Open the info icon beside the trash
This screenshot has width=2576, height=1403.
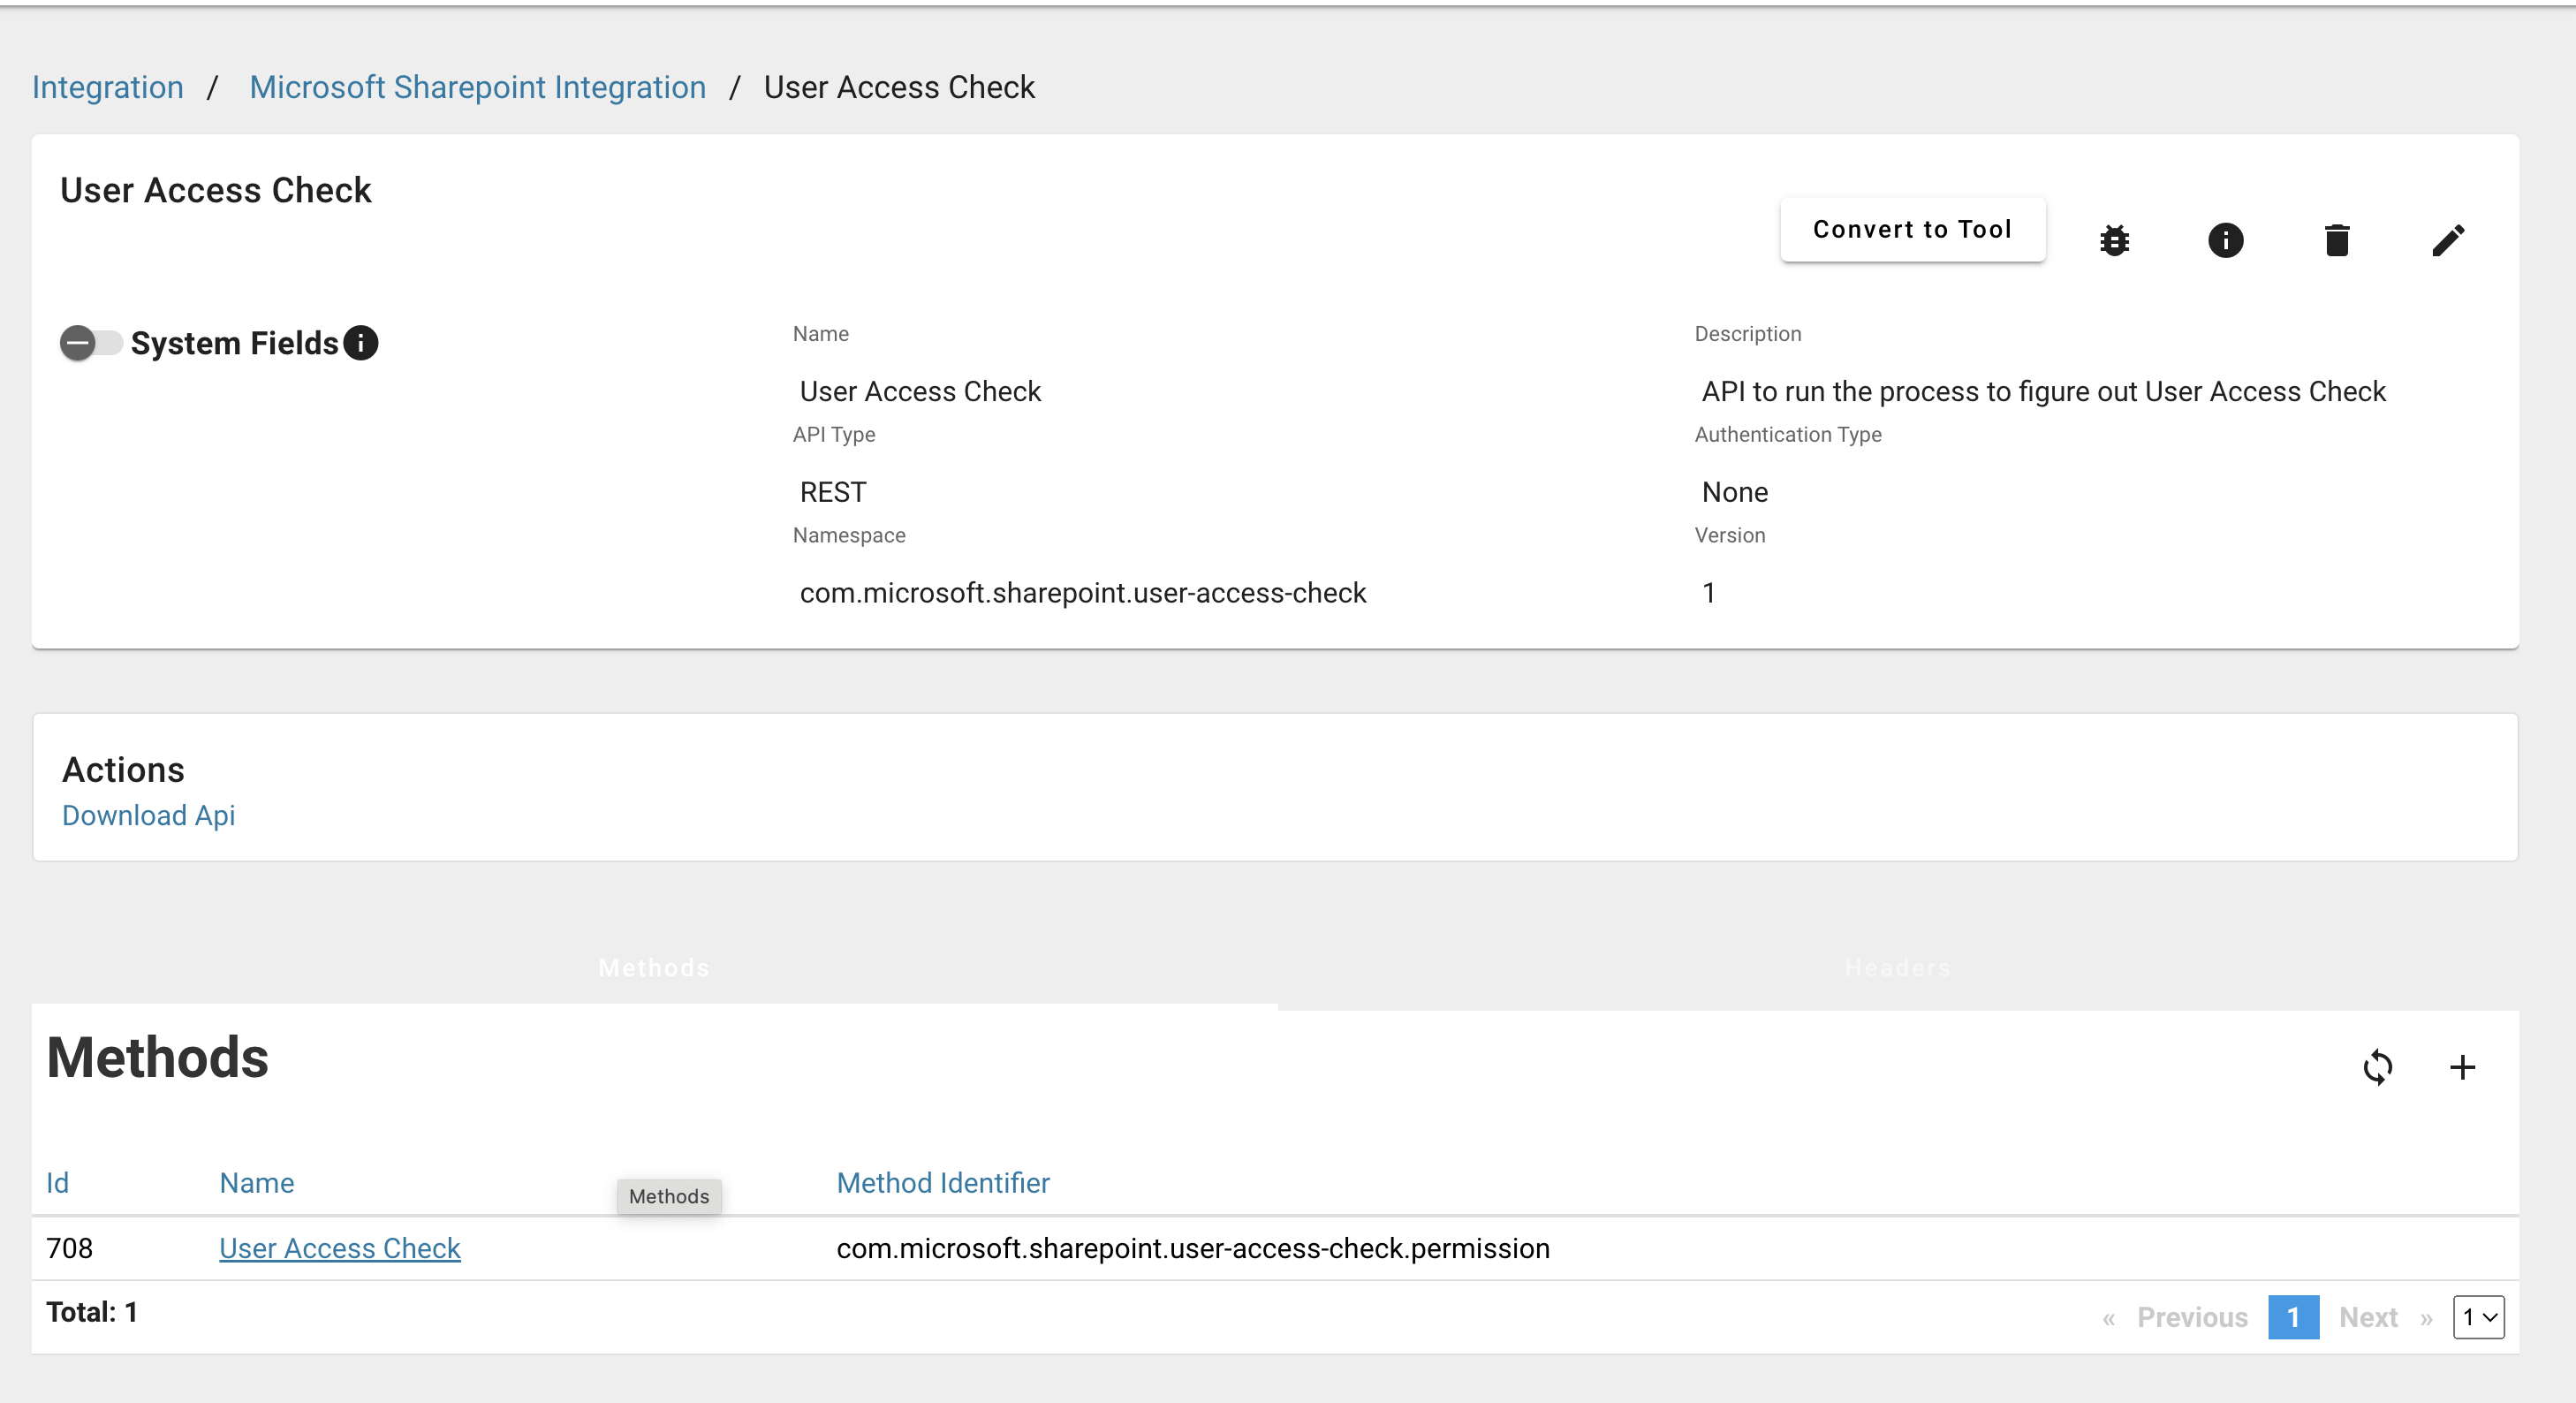[x=2225, y=240]
